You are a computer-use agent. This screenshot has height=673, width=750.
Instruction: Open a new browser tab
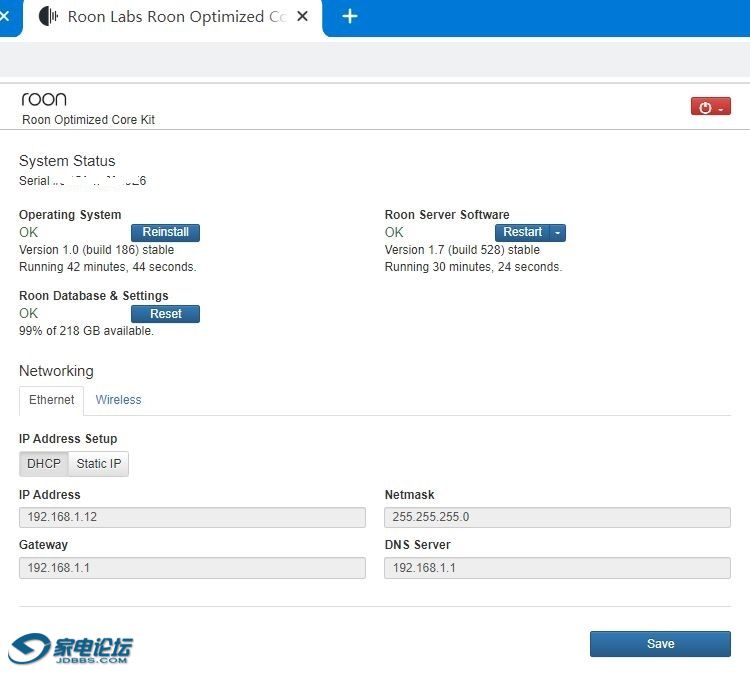349,17
